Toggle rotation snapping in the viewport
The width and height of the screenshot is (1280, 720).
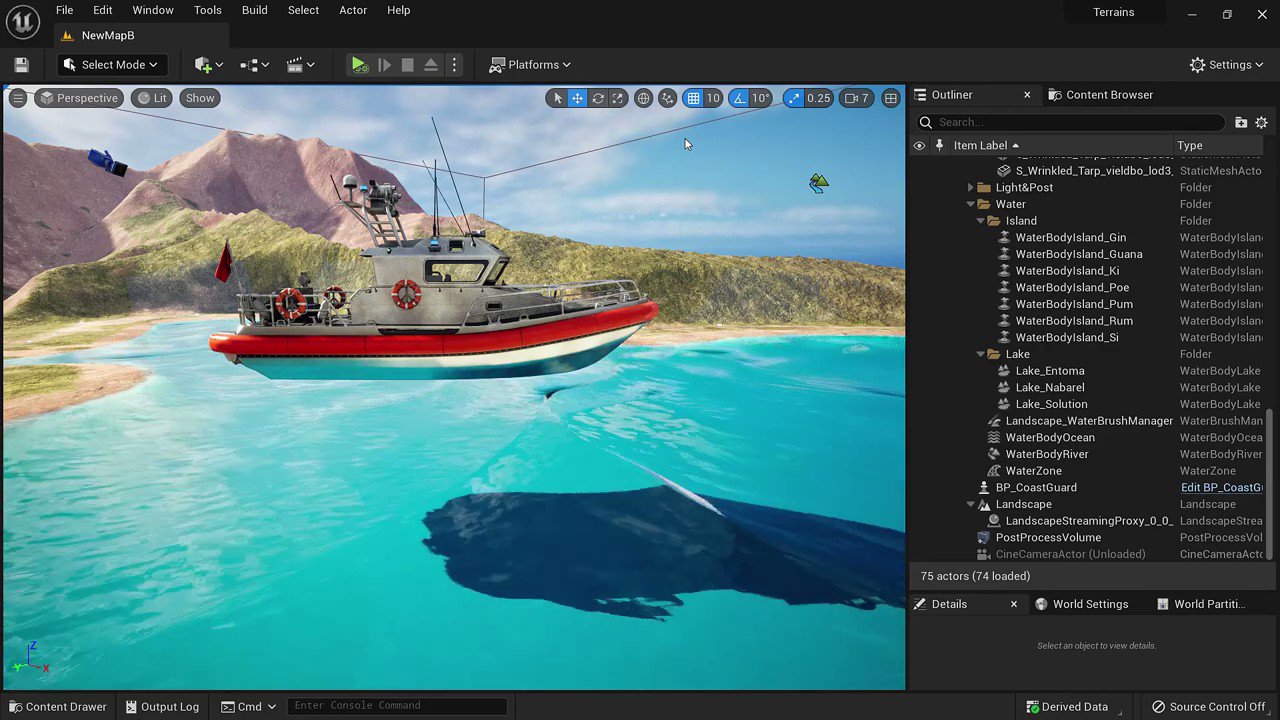click(742, 97)
